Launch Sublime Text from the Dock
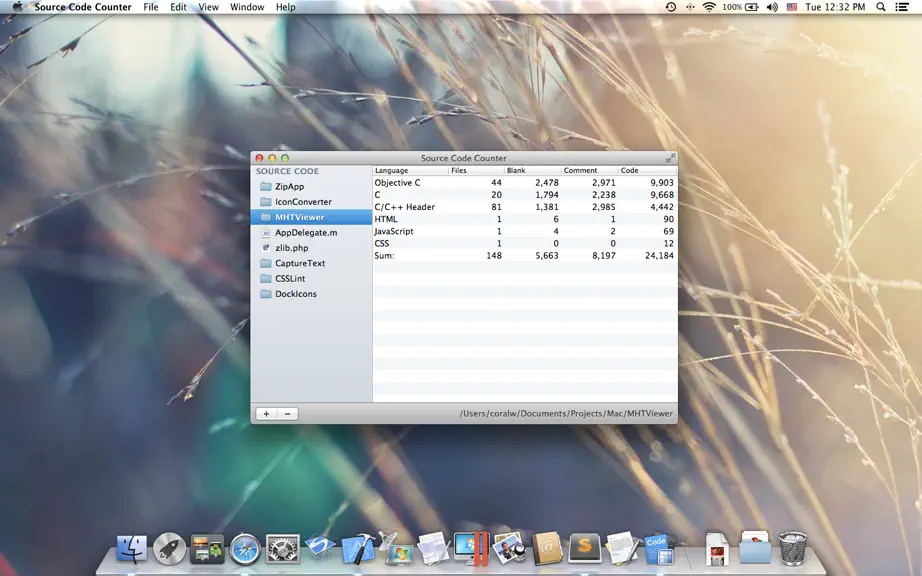Viewport: 922px width, 576px height. click(584, 549)
